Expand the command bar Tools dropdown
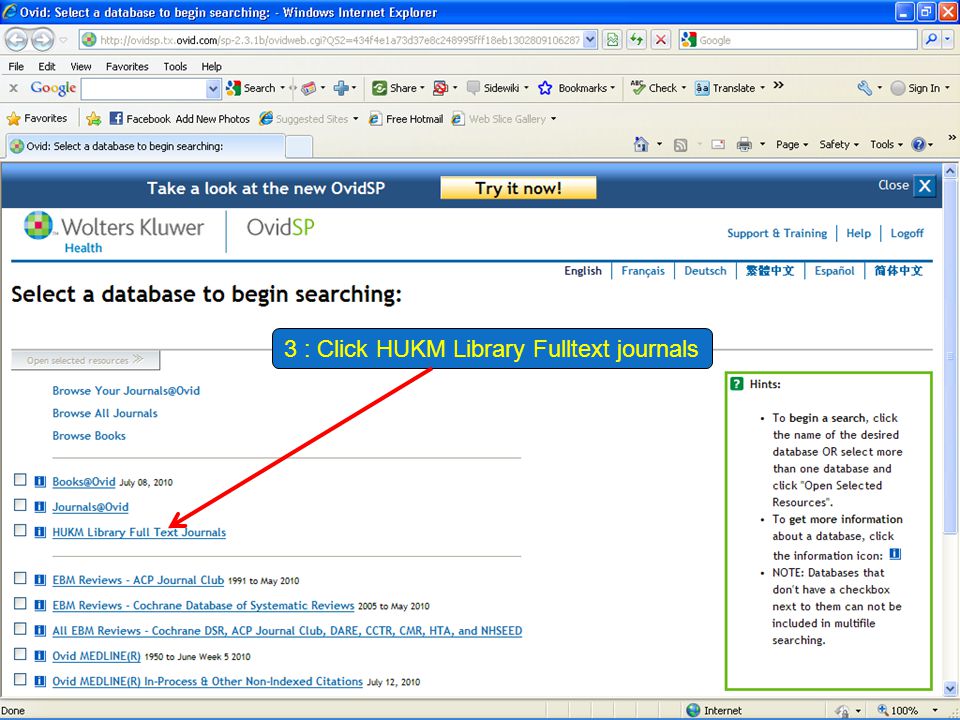The width and height of the screenshot is (960, 720). tap(887, 144)
